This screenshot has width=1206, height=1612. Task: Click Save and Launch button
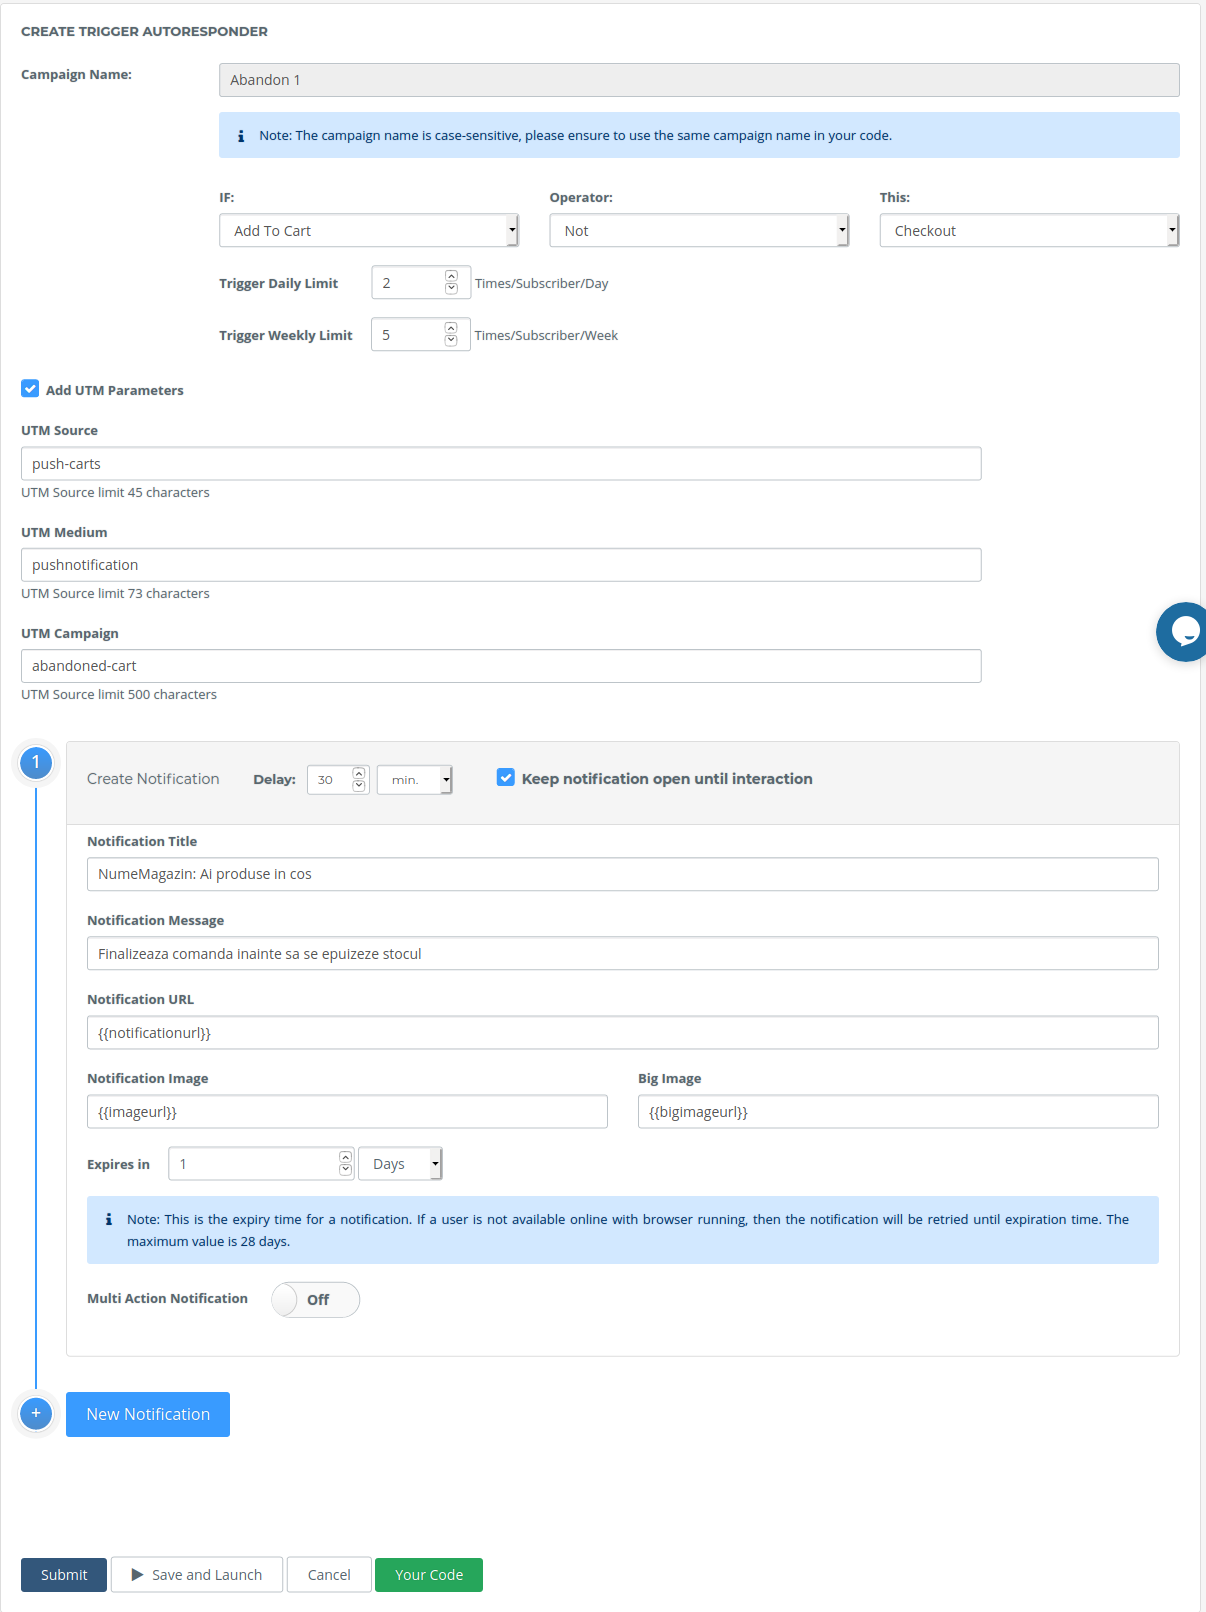pos(197,1575)
